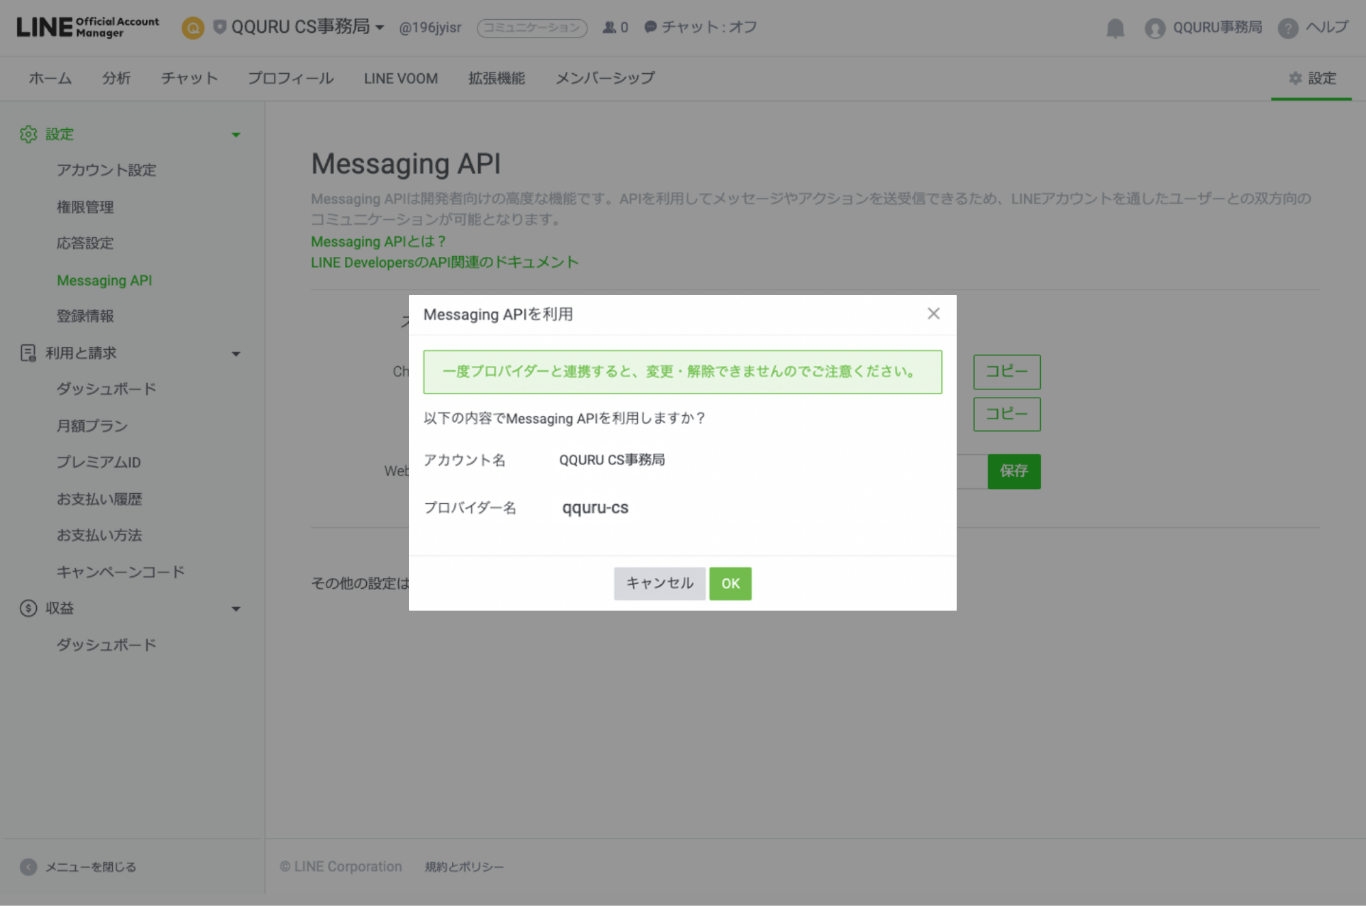Click the Help question mark icon
1366x906 pixels.
pyautogui.click(x=1288, y=28)
